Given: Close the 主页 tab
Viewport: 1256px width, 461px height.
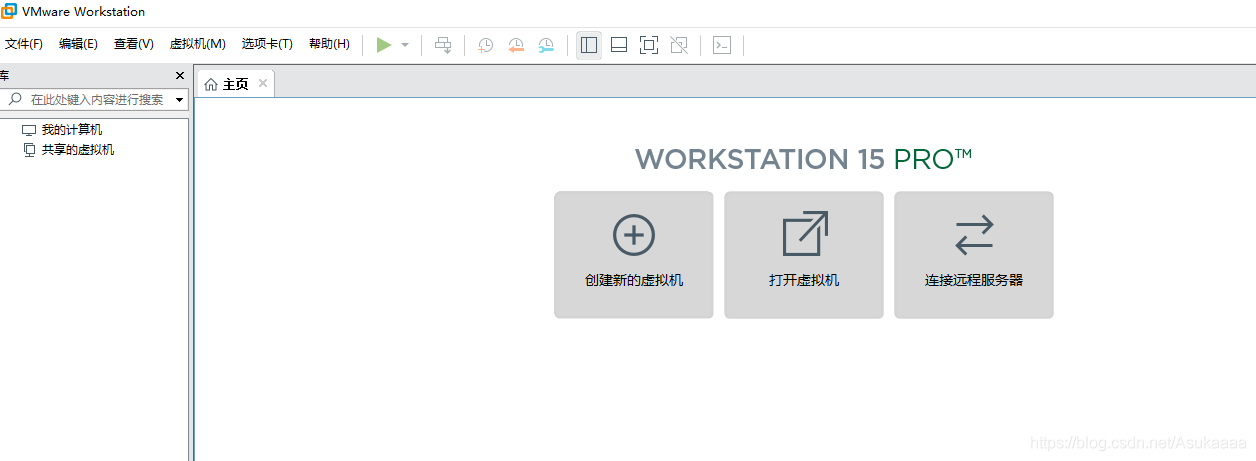Looking at the screenshot, I should (x=263, y=83).
